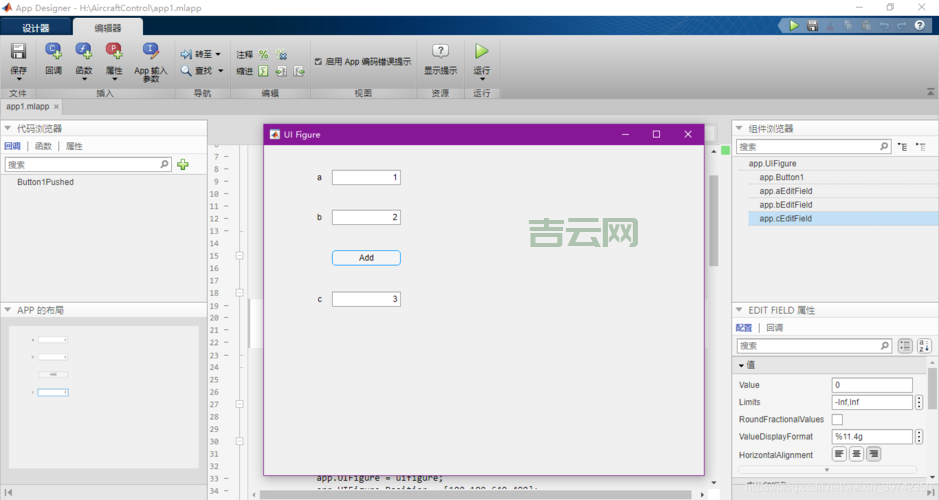Click the decrease indent icon
Viewport: 939px width, 500px height.
(299, 71)
